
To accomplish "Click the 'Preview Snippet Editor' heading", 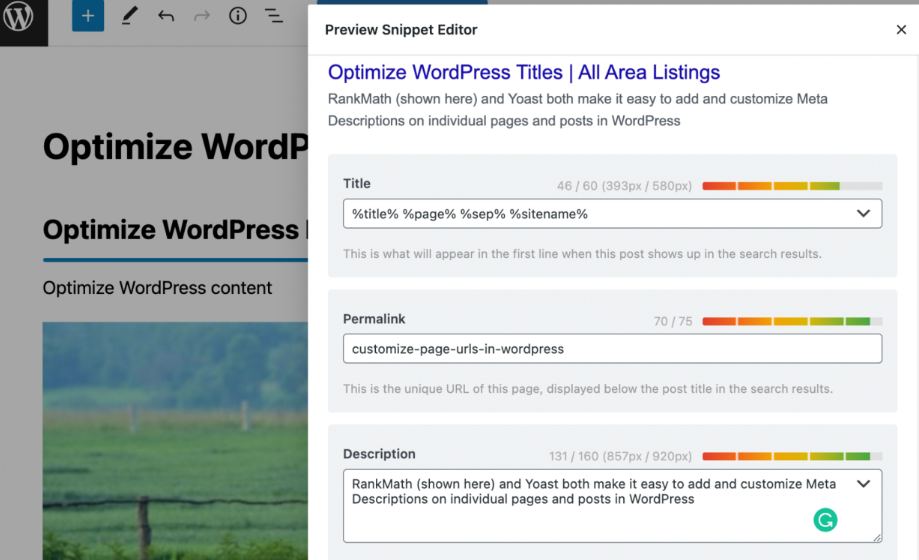I will [x=401, y=30].
